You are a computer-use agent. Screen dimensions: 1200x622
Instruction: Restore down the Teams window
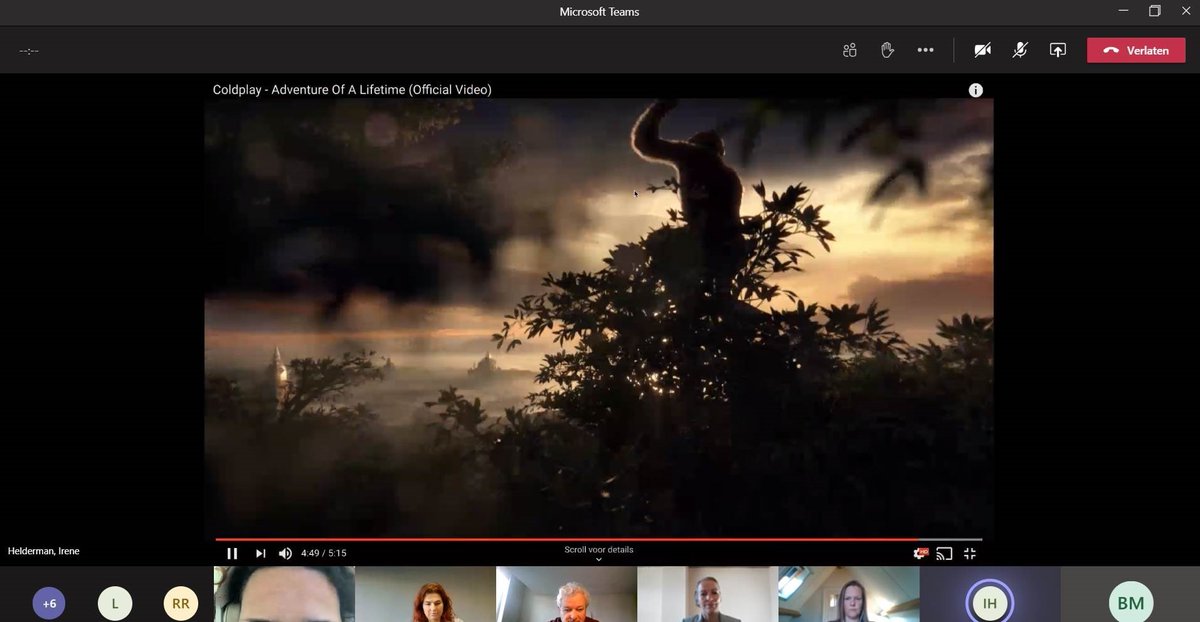(x=1154, y=11)
